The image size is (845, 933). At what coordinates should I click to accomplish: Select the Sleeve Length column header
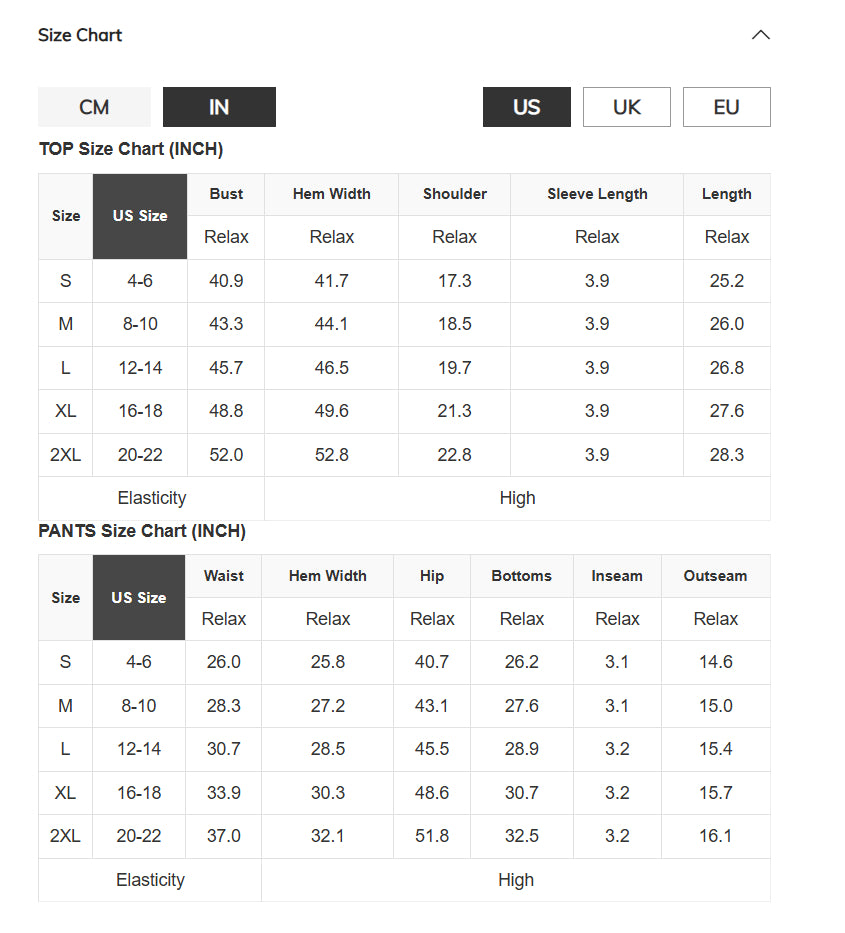point(597,194)
